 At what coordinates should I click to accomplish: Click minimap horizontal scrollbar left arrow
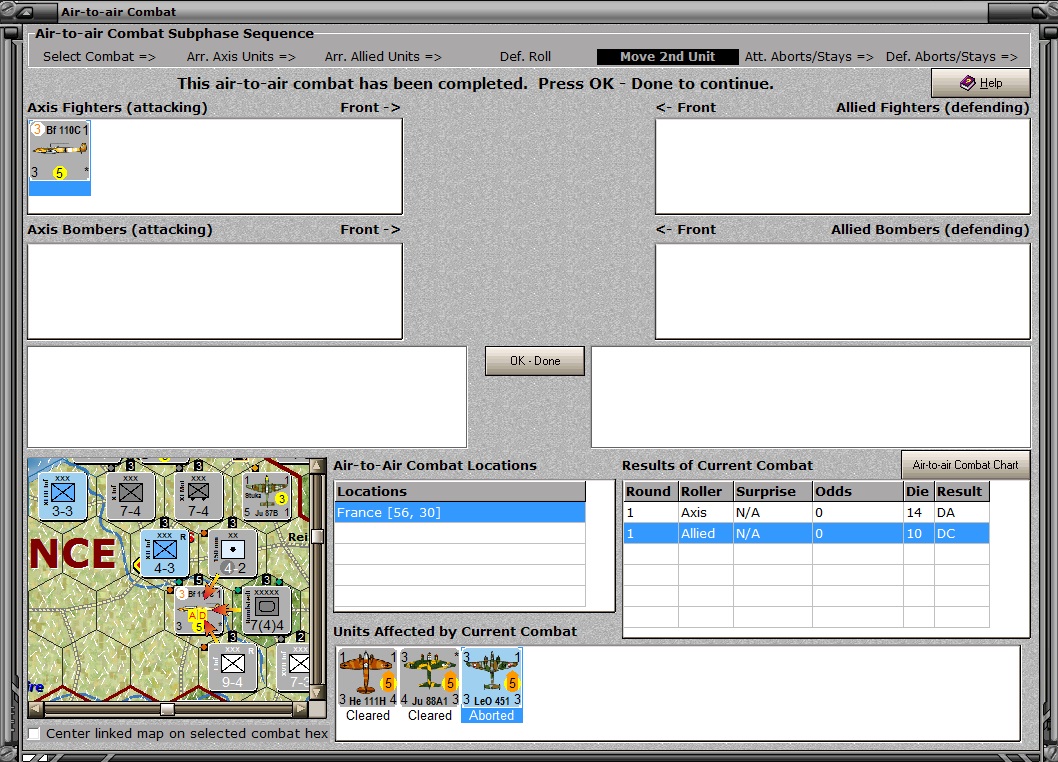pyautogui.click(x=36, y=709)
